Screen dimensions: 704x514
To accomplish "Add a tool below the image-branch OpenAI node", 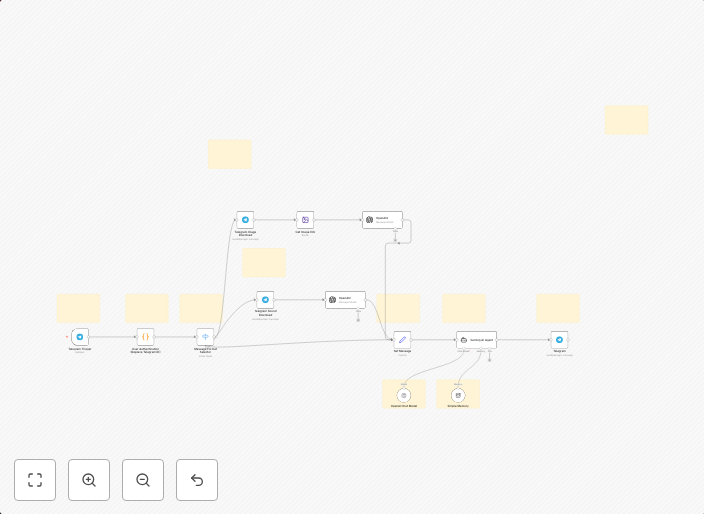I will [x=396, y=240].
